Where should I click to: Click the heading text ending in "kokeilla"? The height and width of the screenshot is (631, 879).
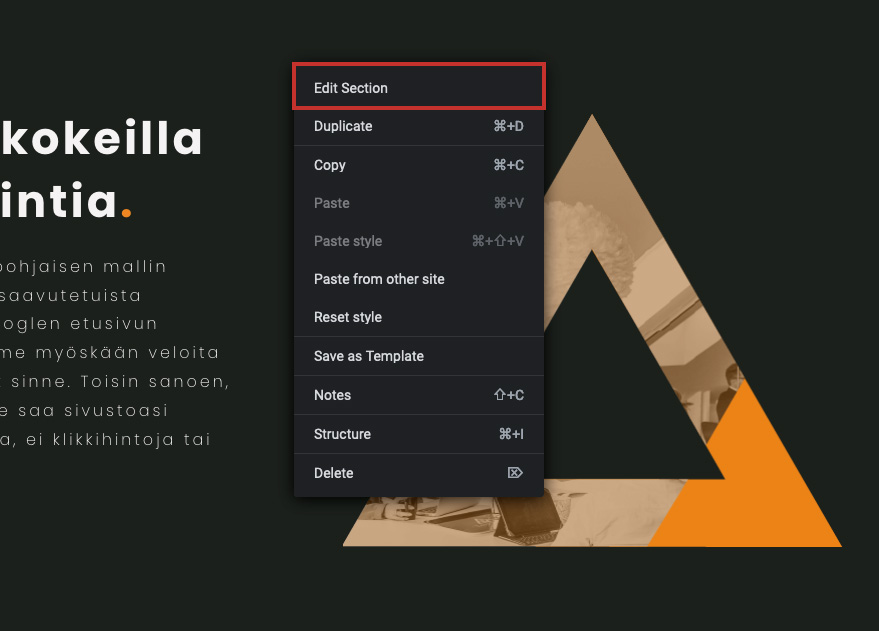(101, 138)
